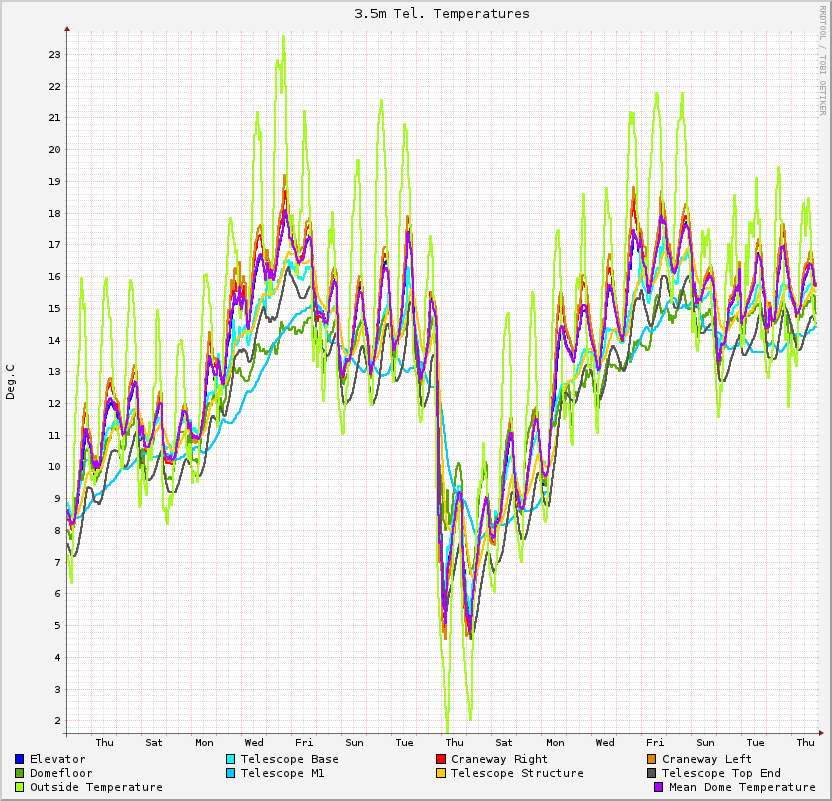Click the "Outside Temperature" legend text
The width and height of the screenshot is (832, 801).
96,787
